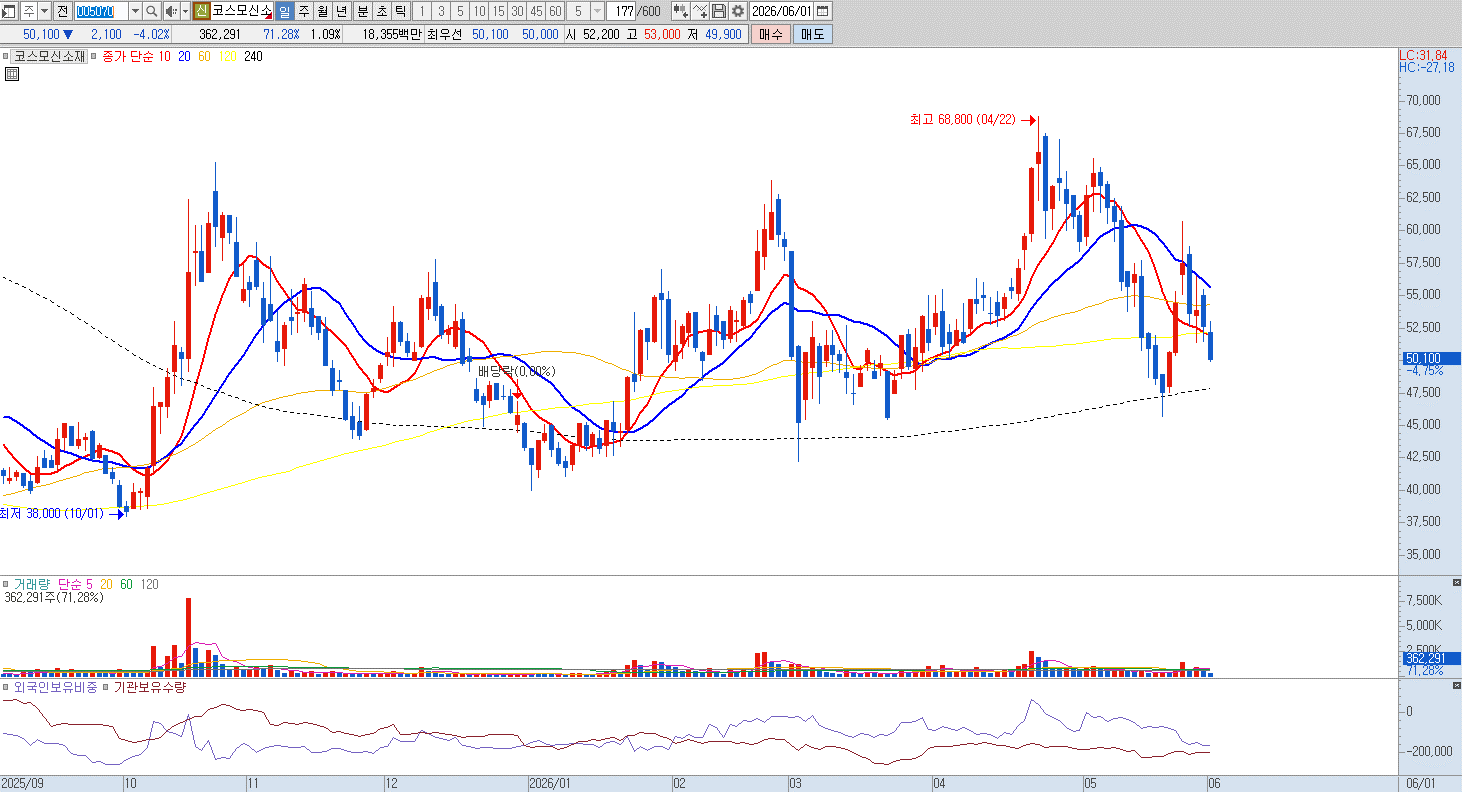Click the stock code input field
Viewport: 1462px width, 792px height.
101,11
